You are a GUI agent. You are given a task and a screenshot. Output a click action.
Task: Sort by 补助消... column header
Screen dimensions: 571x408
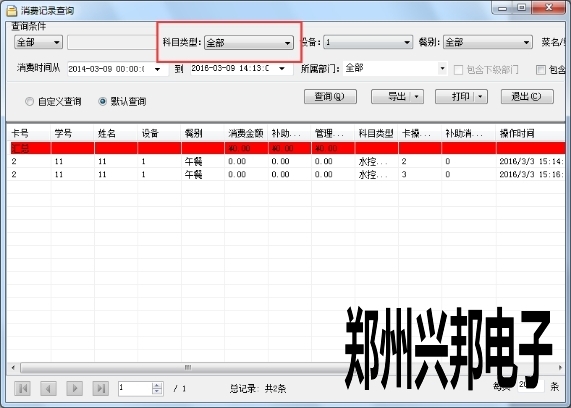[469, 133]
